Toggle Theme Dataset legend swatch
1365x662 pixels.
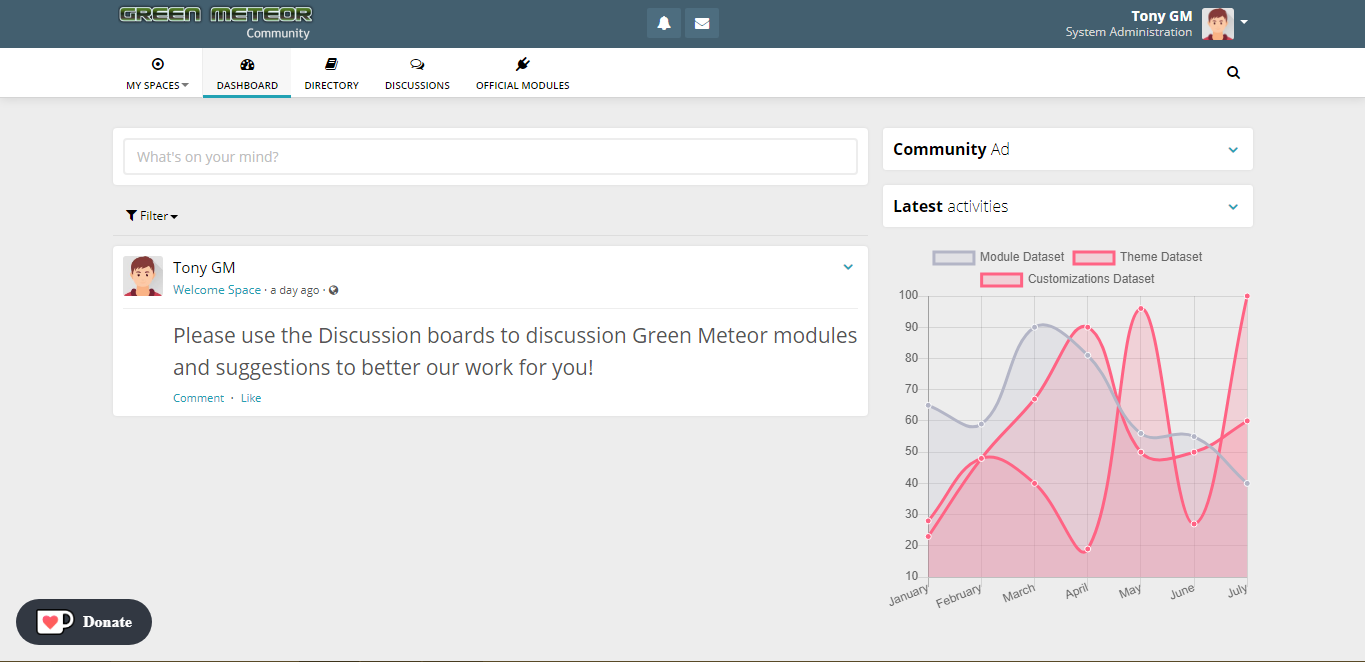coord(1093,257)
